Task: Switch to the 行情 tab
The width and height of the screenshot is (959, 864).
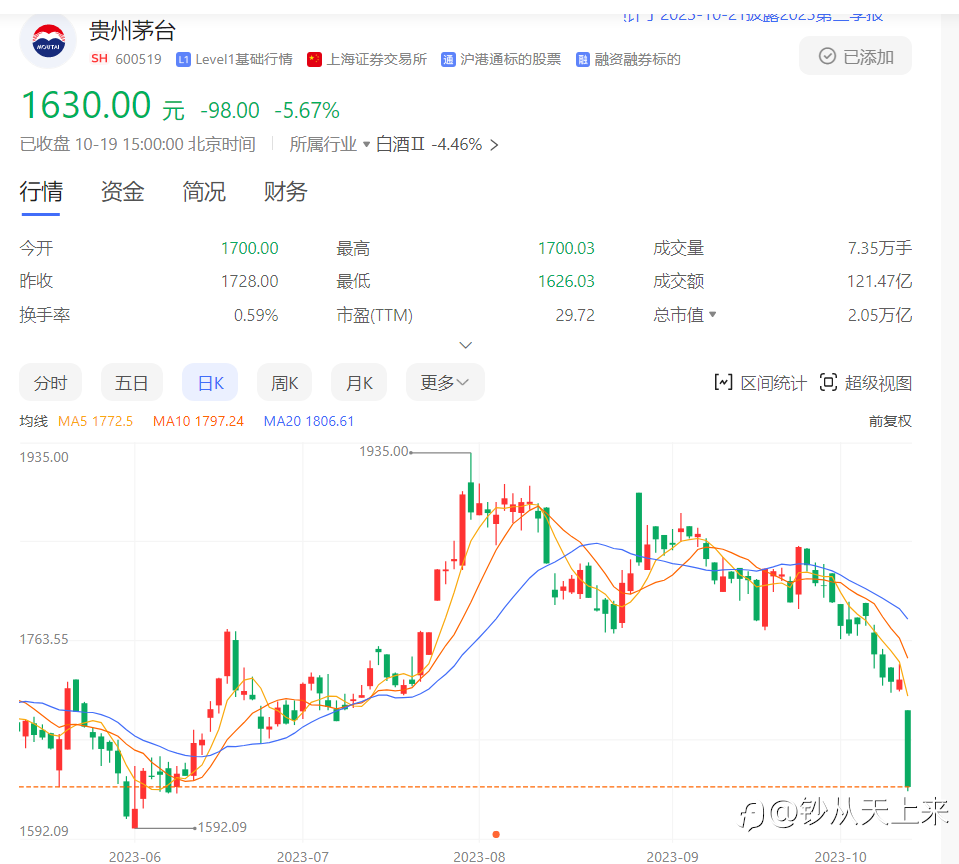Action: click(41, 192)
